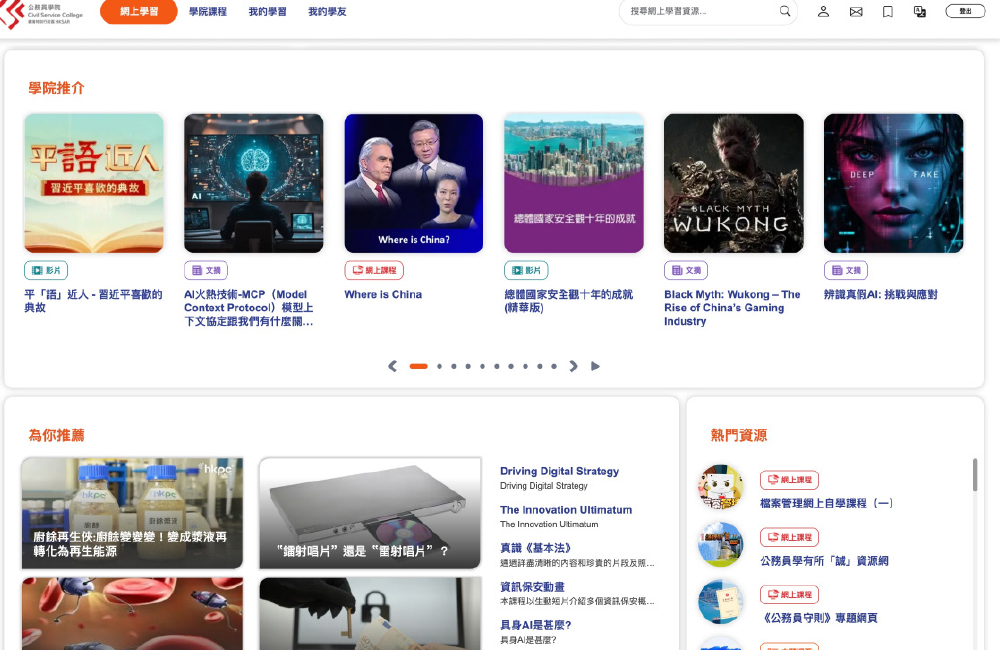Select the active first carousel page indicator
The image size is (1000, 650).
tap(418, 366)
